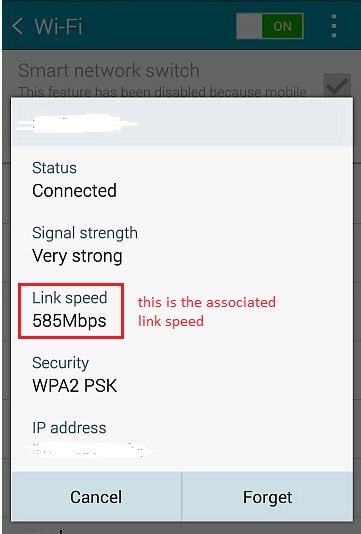Select the Very strong value
The width and height of the screenshot is (361, 534).
point(77,256)
